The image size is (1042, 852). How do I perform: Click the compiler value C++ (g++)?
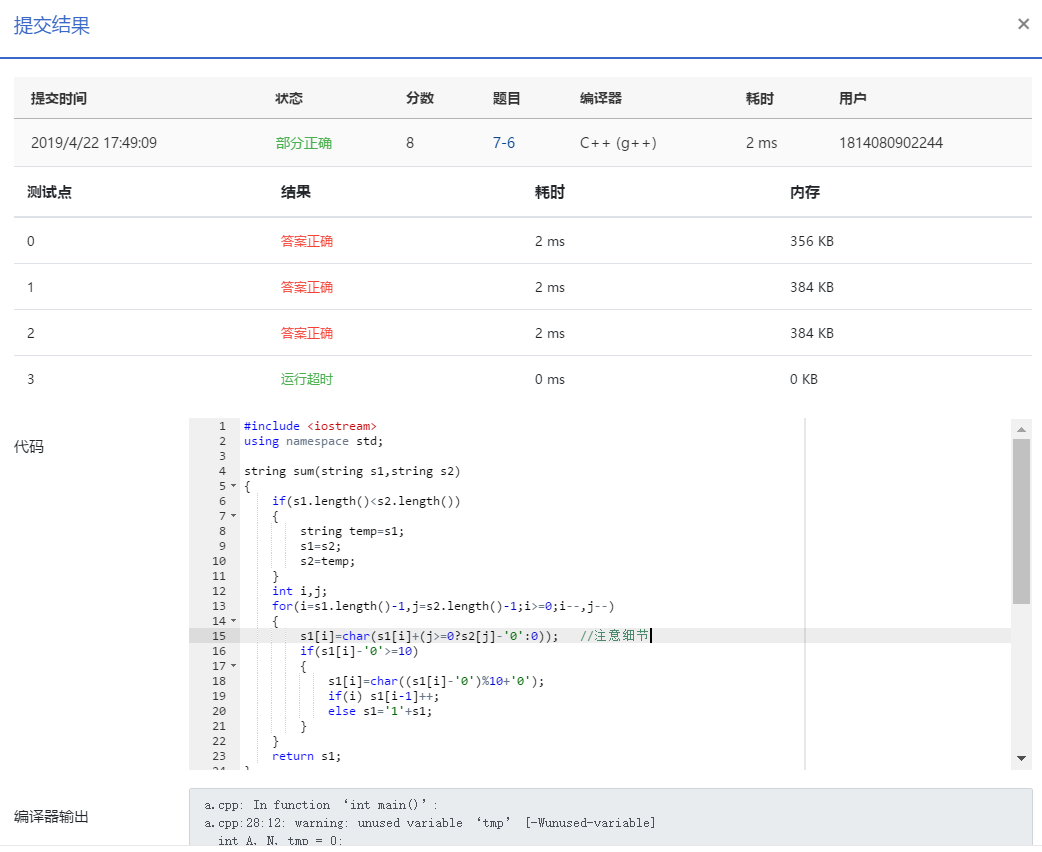click(x=618, y=143)
